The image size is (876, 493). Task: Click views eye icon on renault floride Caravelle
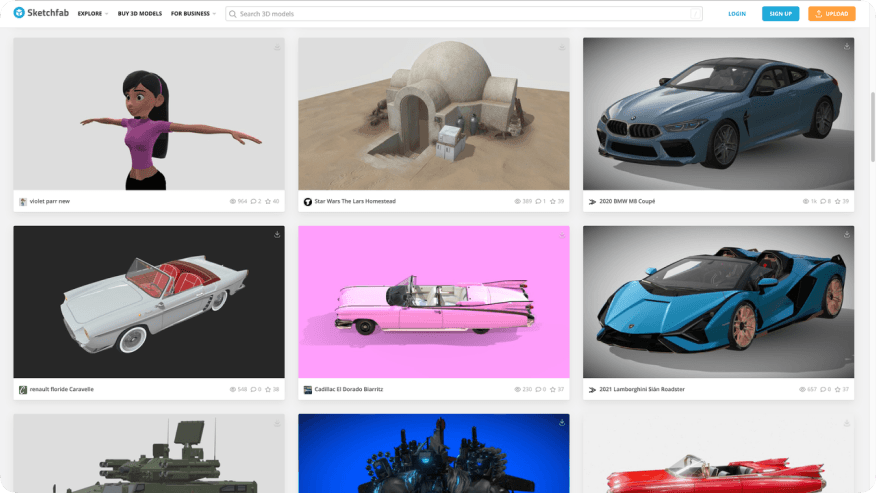(x=233, y=389)
